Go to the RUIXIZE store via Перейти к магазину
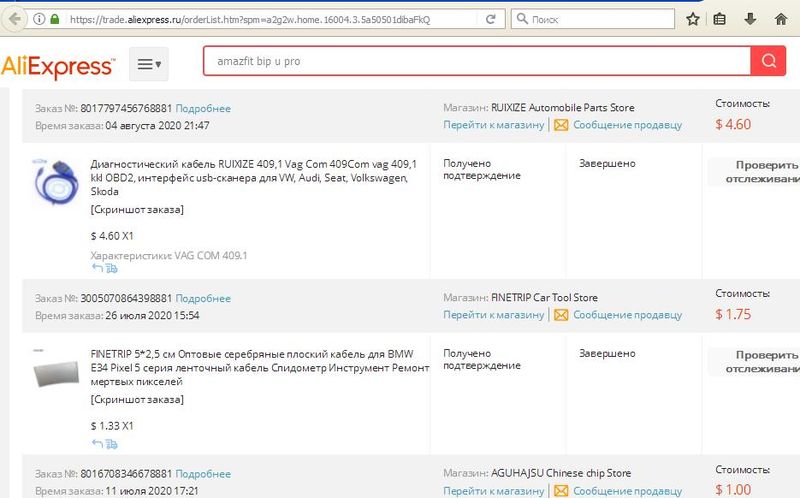Image resolution: width=800 pixels, height=498 pixels. [x=494, y=125]
